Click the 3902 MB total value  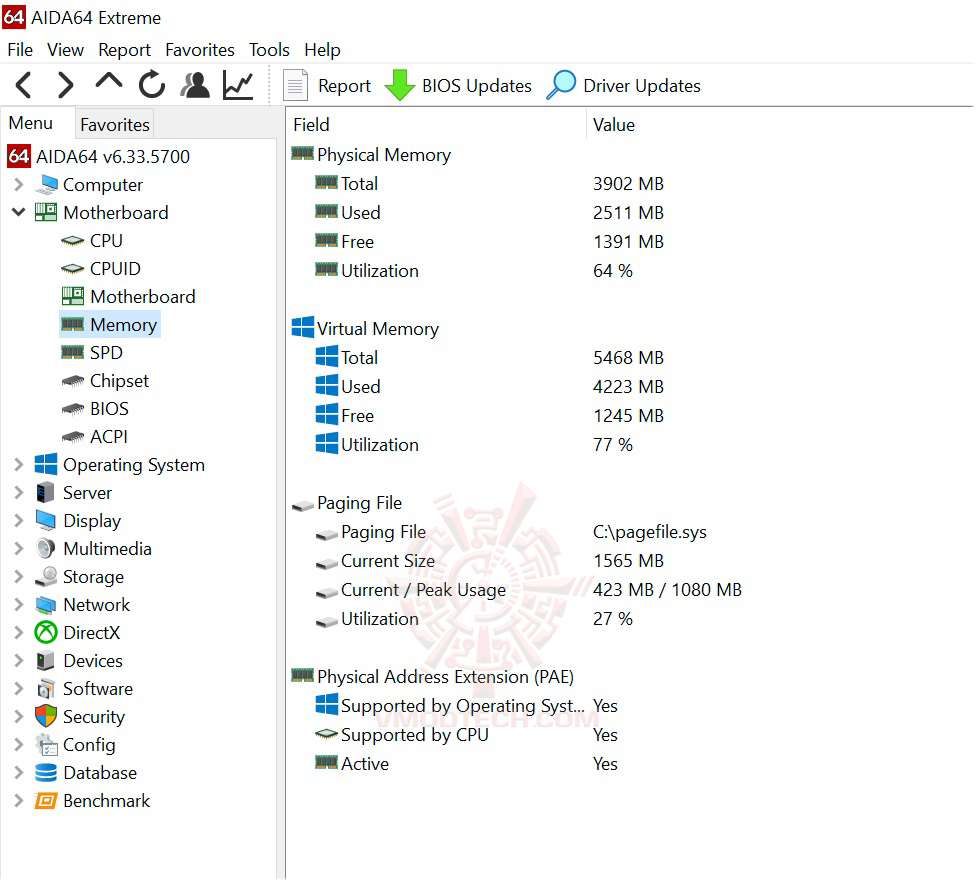coord(628,184)
